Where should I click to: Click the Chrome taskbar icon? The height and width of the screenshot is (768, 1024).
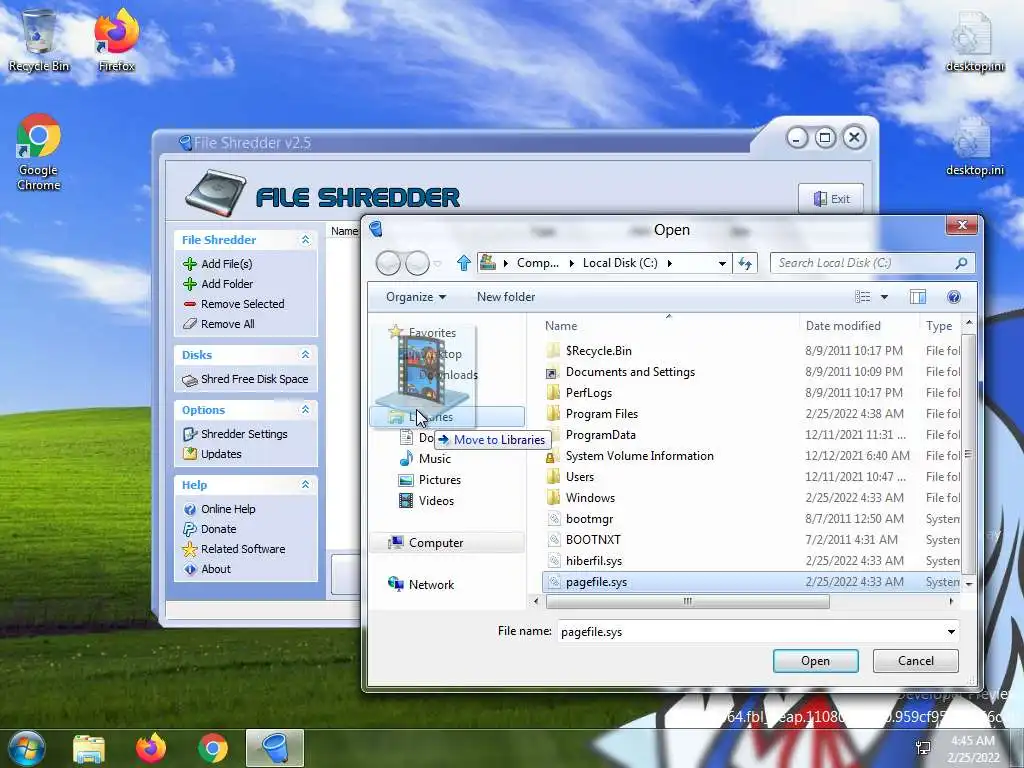[x=213, y=748]
